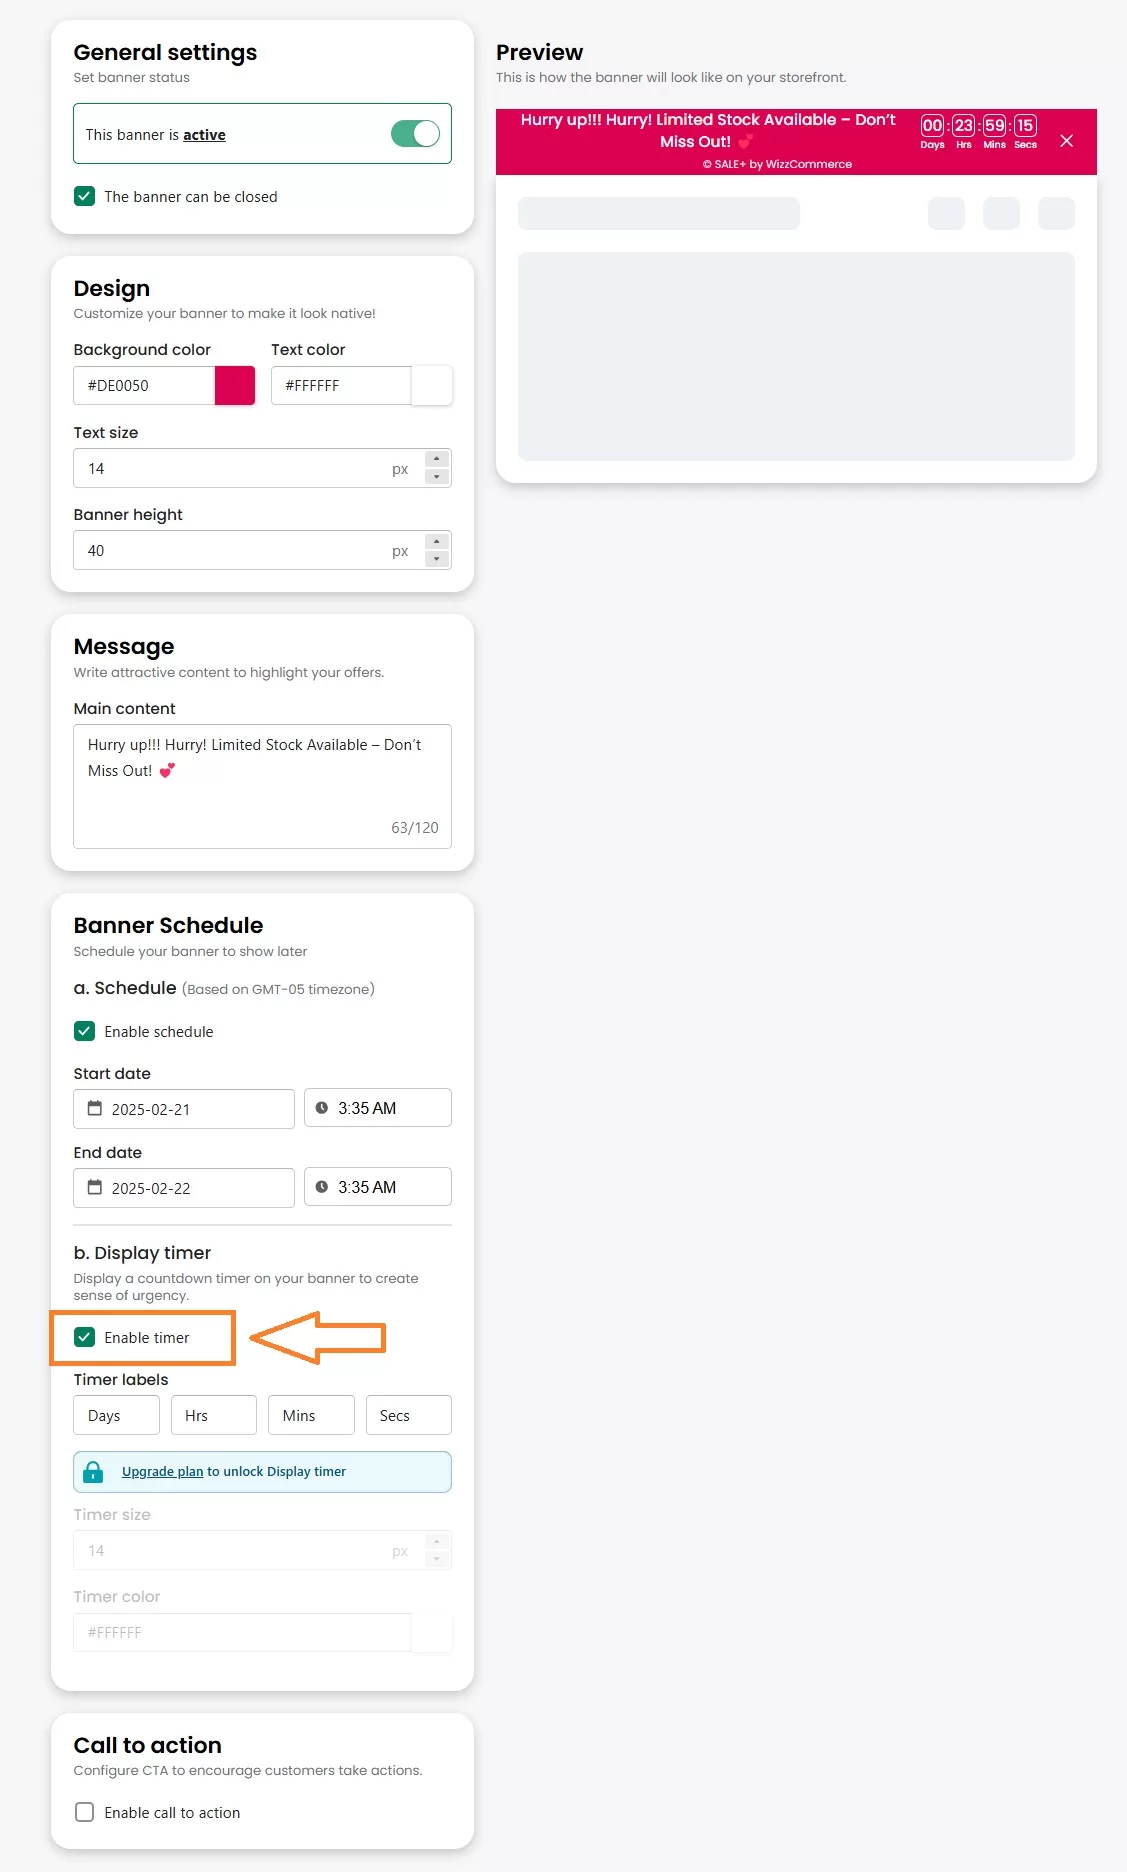Click the calendar icon in End date field

coord(95,1187)
